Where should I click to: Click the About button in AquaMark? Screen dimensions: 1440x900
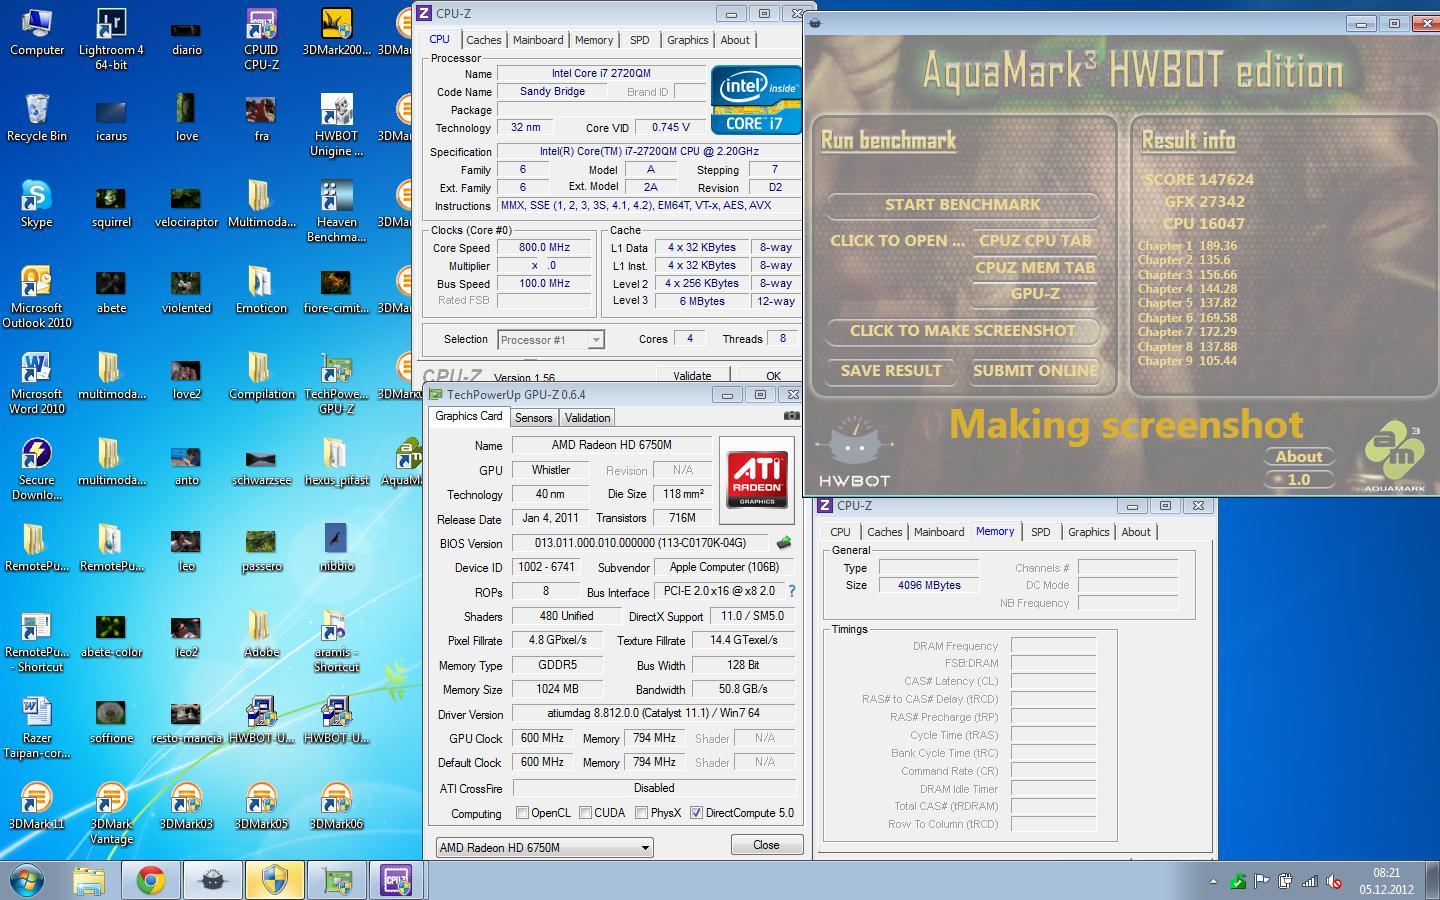pyautogui.click(x=1299, y=457)
